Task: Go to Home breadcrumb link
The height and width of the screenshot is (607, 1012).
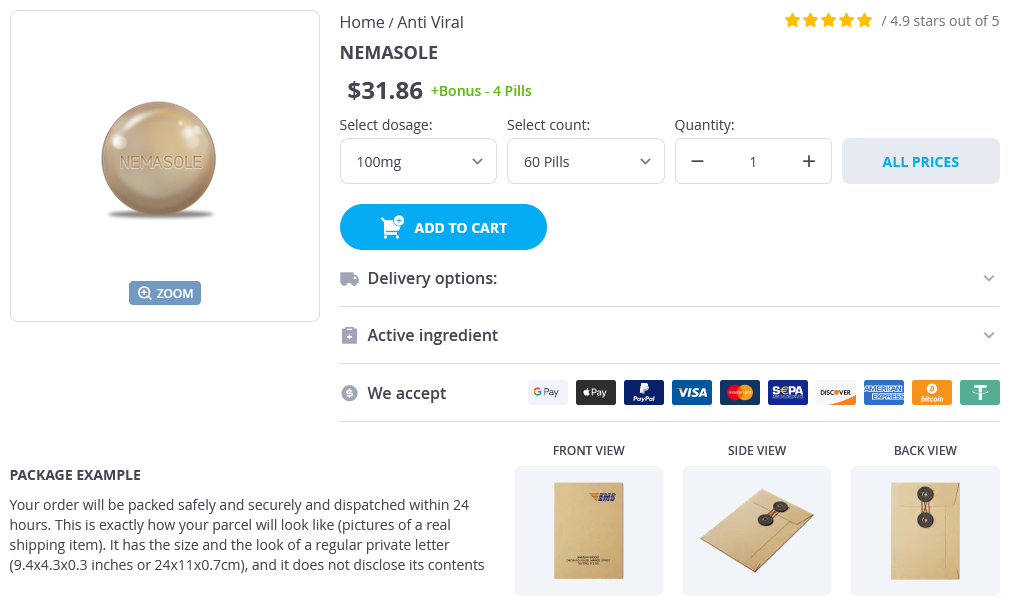Action: pos(361,22)
